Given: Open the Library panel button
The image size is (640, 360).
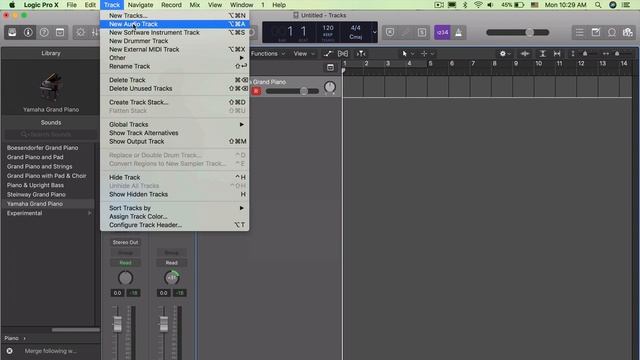Looking at the screenshot, I should (12, 32).
